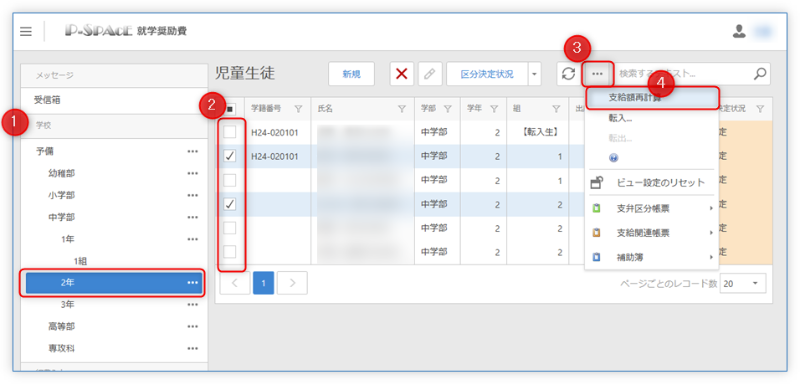Image resolution: width=800 pixels, height=384 pixels.
Task: Uncheck the fourth table row checkbox
Action: pos(230,204)
